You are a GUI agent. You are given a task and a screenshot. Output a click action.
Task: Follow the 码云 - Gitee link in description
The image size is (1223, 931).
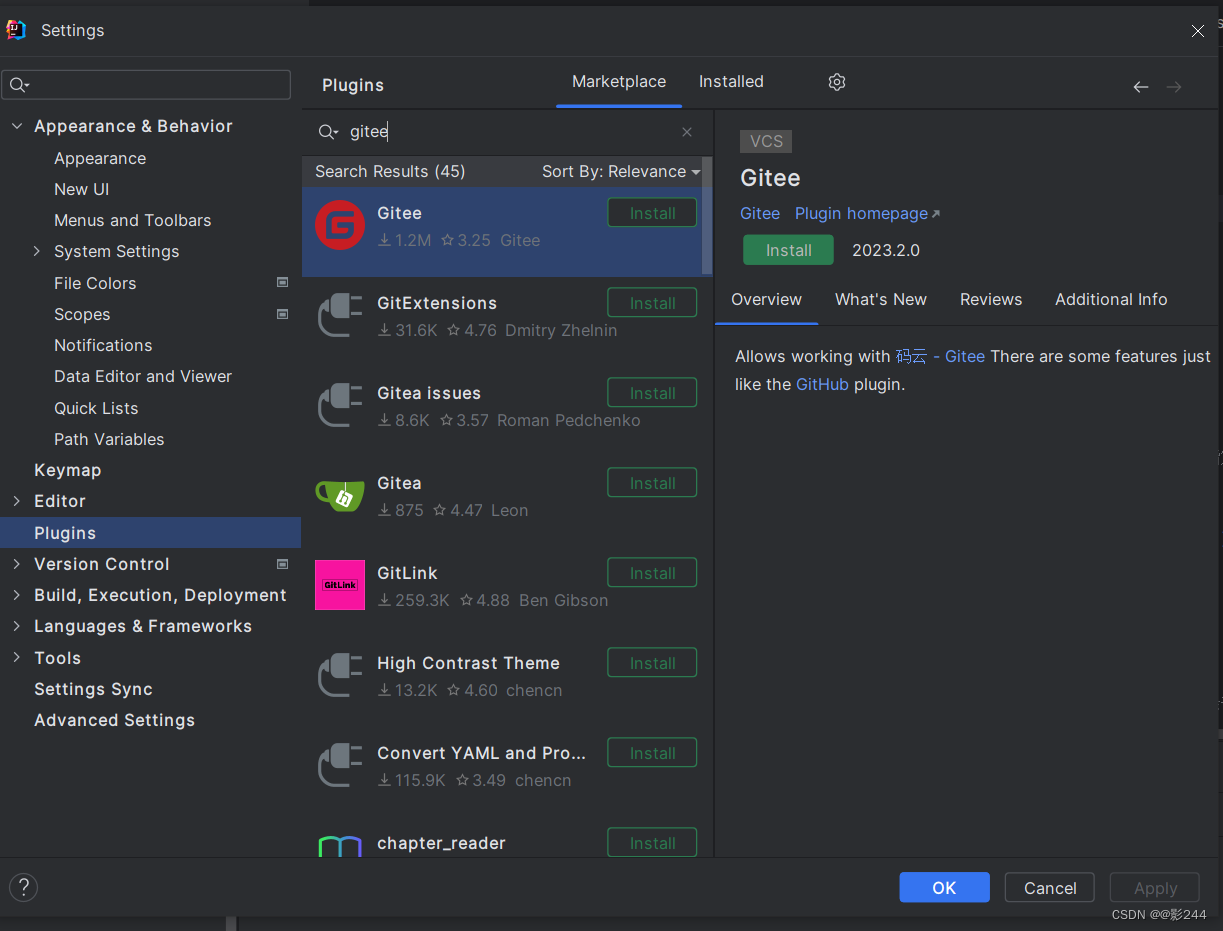pyautogui.click(x=940, y=357)
